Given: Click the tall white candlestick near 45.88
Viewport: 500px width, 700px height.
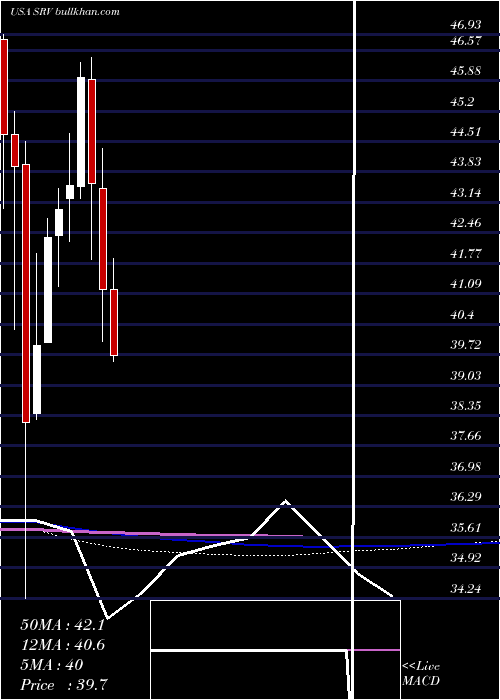Looking at the screenshot, I should coord(81,132).
